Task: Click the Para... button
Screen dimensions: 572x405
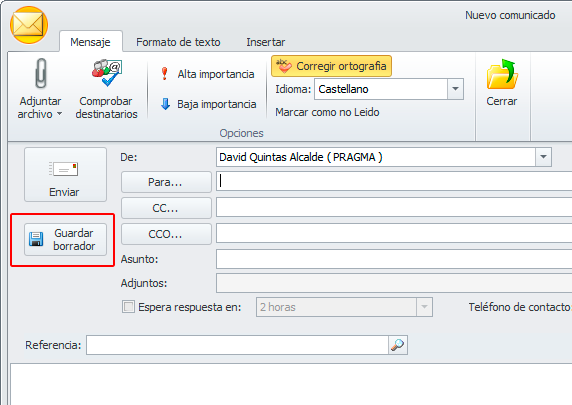Action: [166, 182]
